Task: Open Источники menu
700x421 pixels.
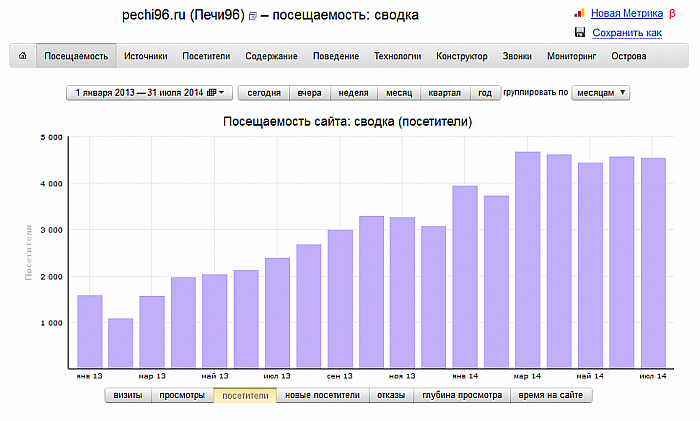Action: (x=146, y=56)
